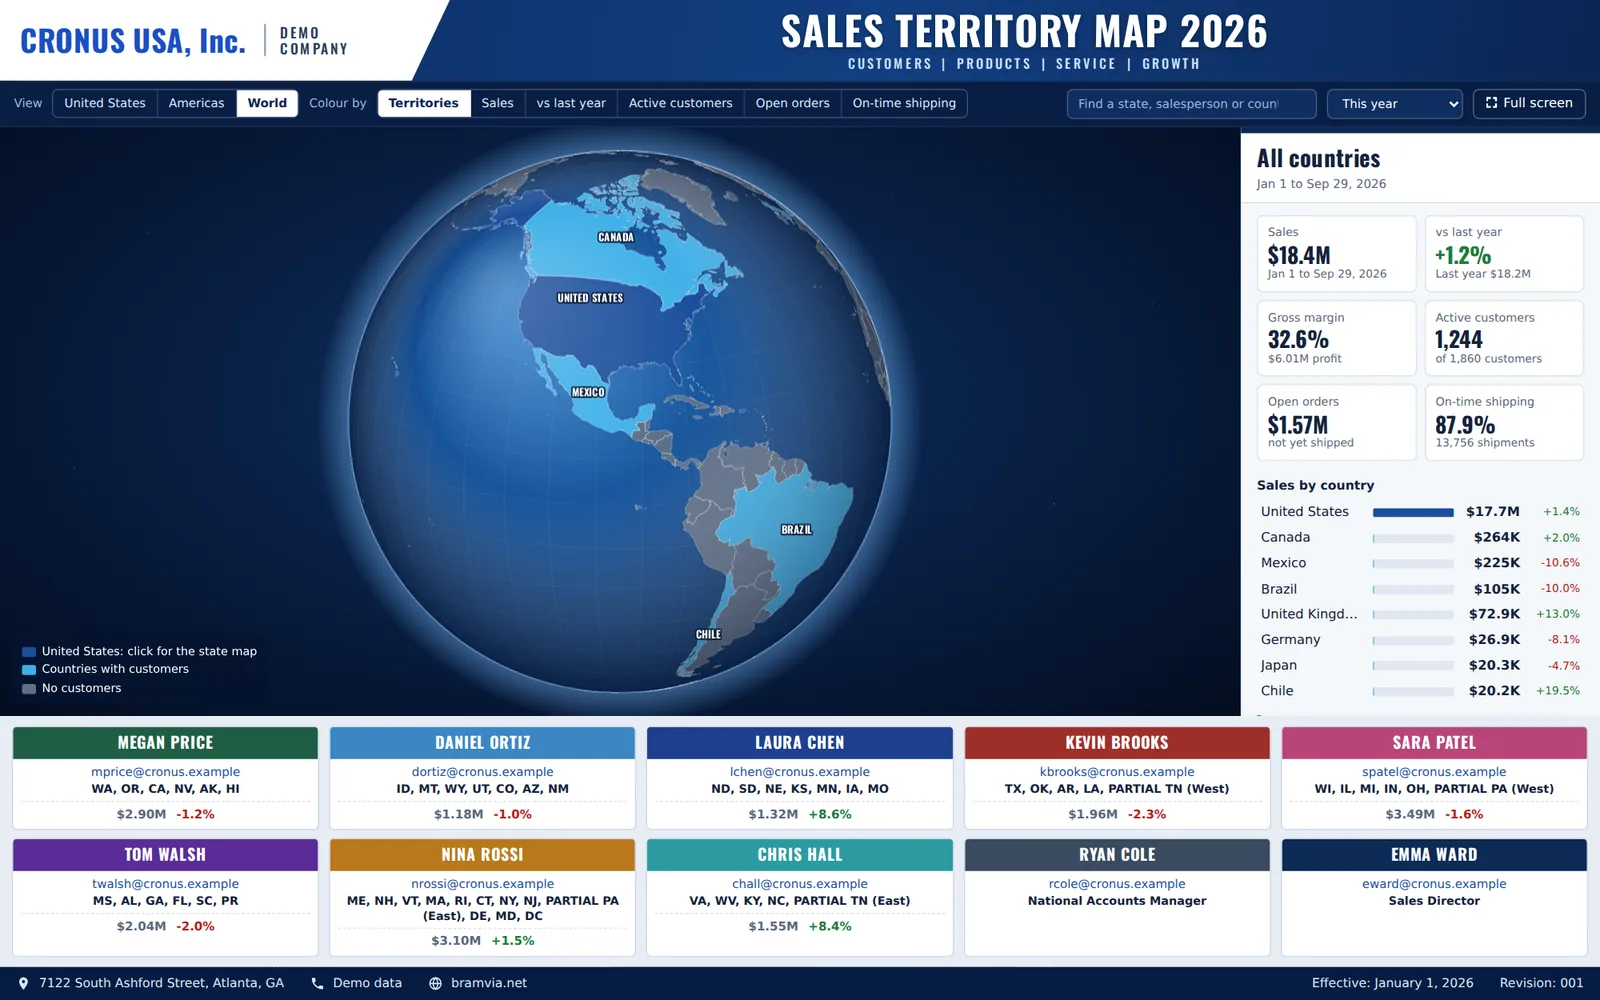Select Japan row in Sales by country
1600x1000 pixels.
pyautogui.click(x=1420, y=665)
